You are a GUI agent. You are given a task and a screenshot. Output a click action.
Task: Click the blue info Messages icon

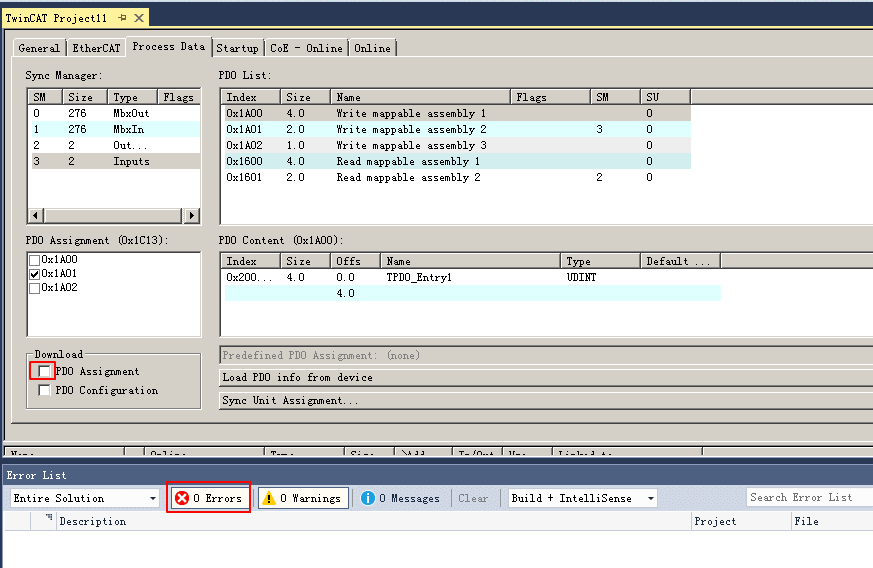(x=368, y=498)
